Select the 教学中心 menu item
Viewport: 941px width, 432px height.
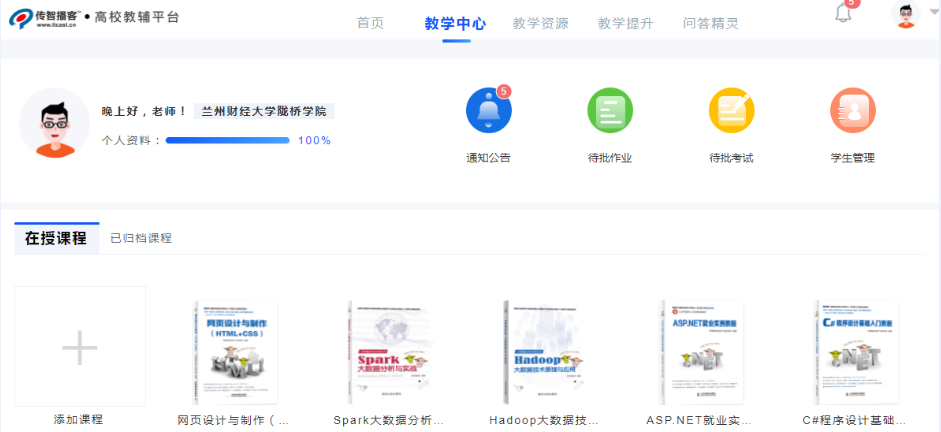[x=455, y=23]
